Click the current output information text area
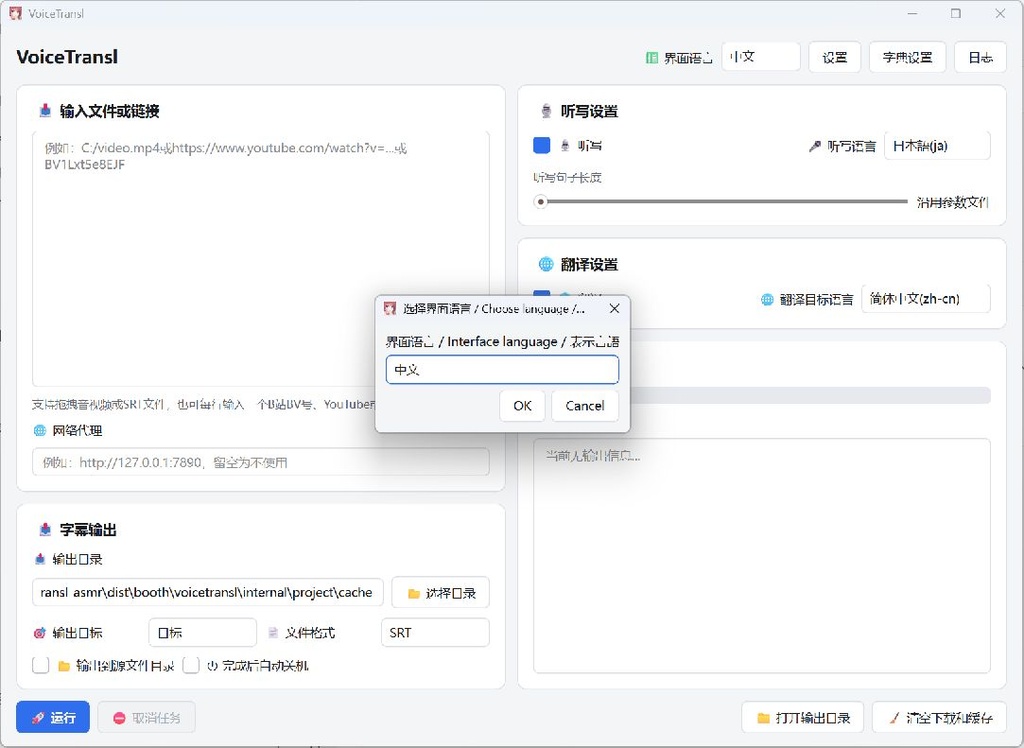 coord(761,556)
